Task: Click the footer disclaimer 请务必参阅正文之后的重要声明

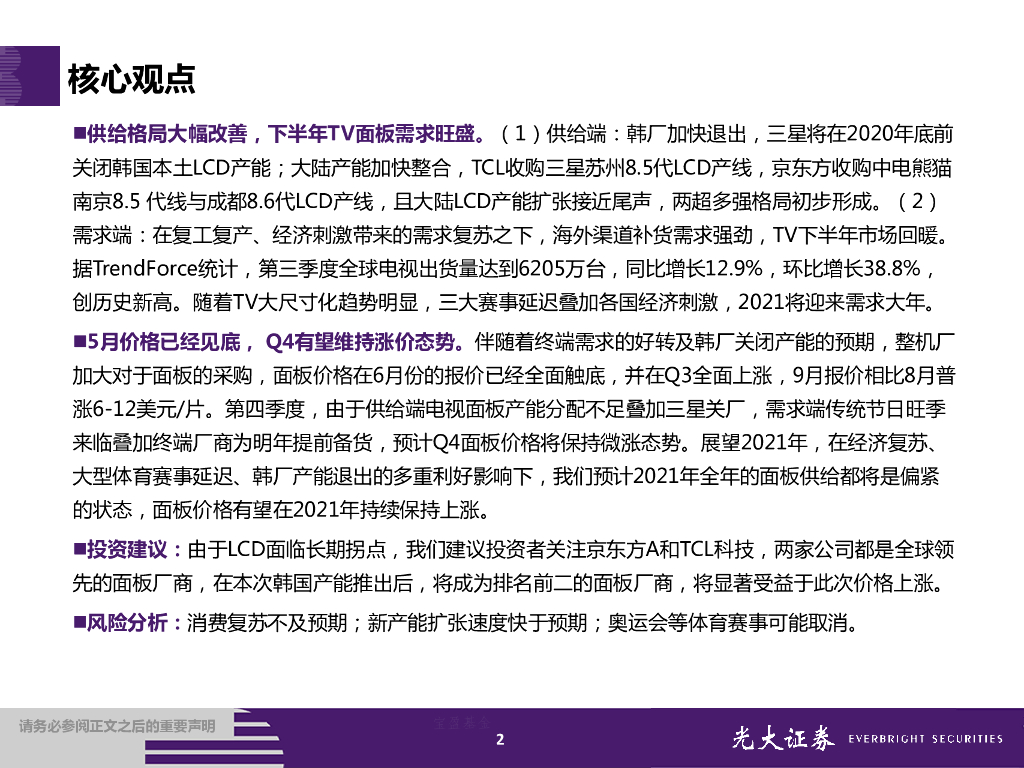Action: tap(117, 726)
